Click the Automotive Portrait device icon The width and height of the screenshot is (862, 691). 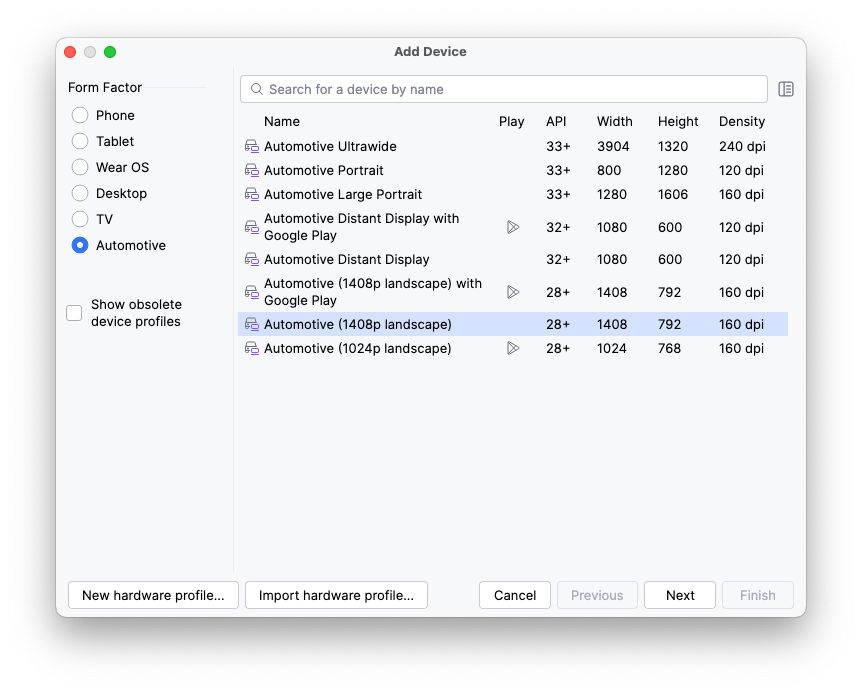tap(251, 171)
